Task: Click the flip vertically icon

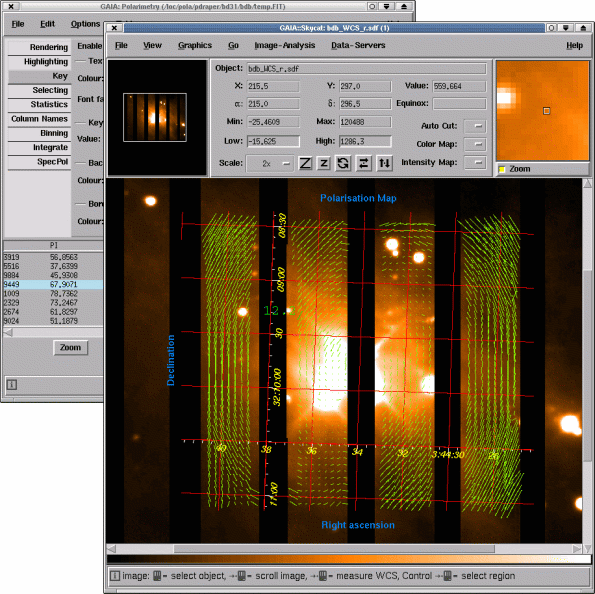Action: [x=384, y=163]
